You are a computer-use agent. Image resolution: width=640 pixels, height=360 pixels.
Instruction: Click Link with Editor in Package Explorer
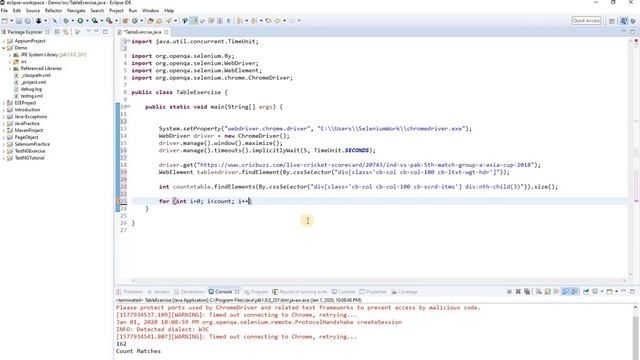coord(66,32)
